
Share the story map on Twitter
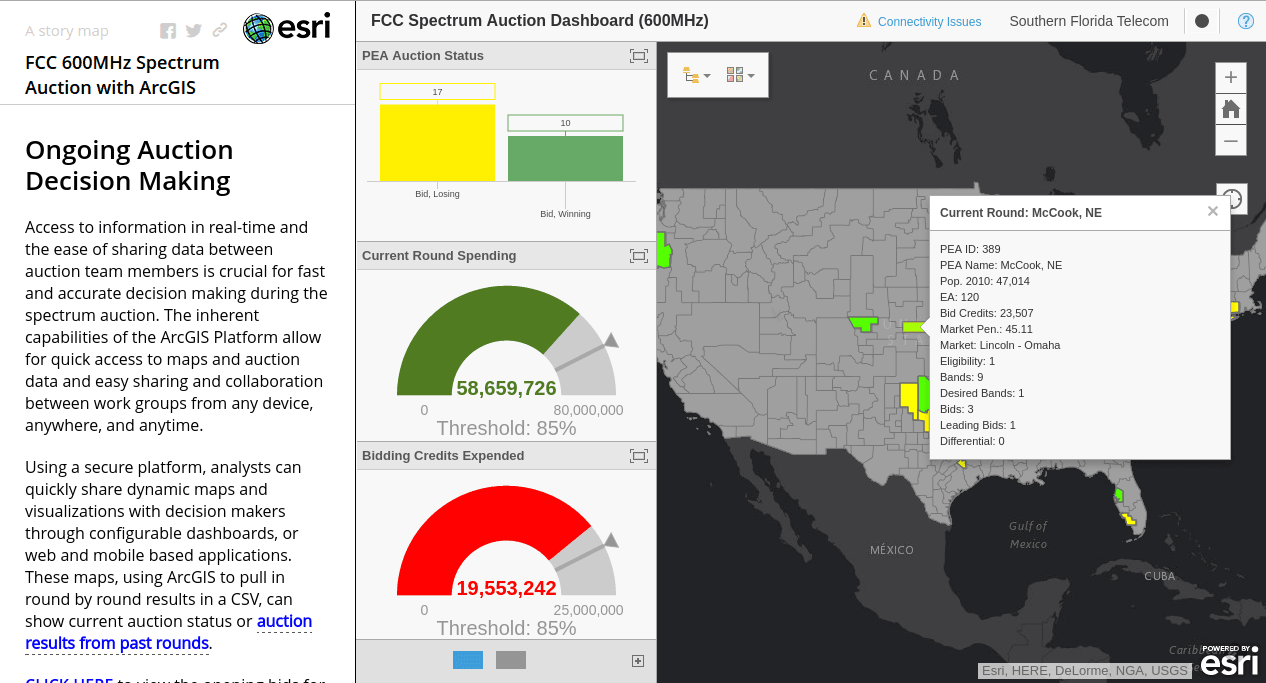click(194, 31)
